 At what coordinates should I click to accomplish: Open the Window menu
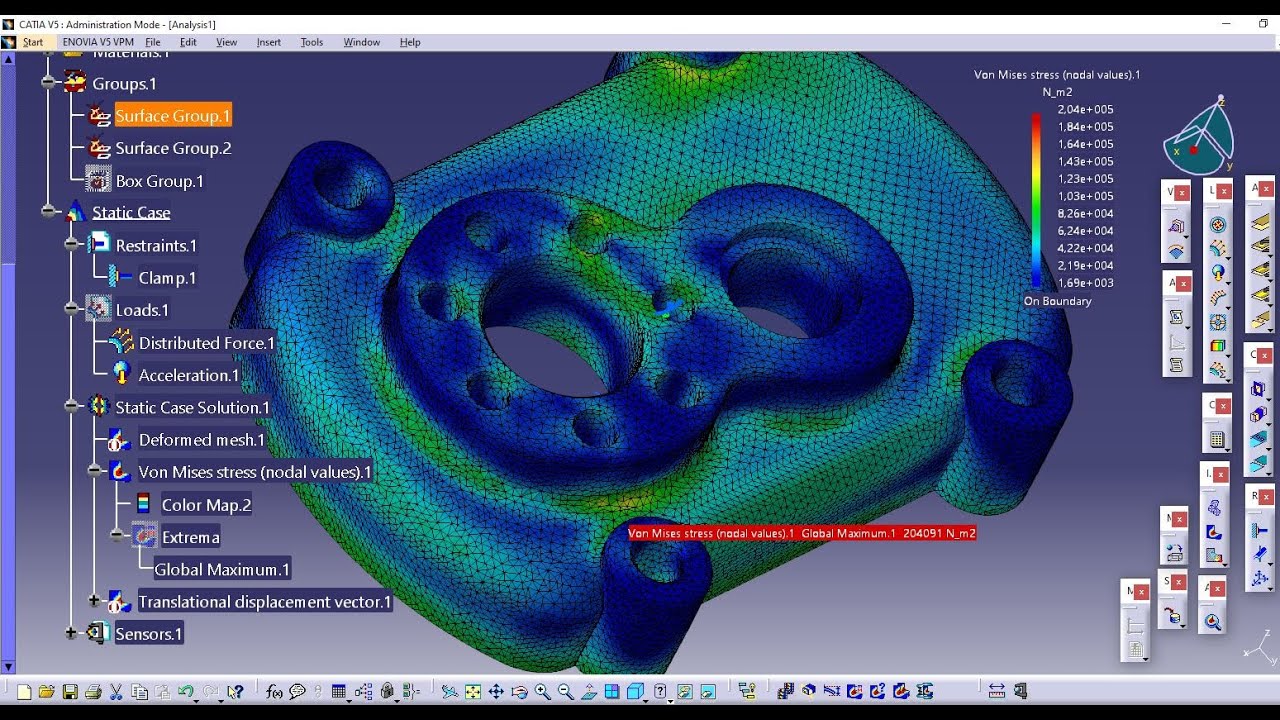361,42
